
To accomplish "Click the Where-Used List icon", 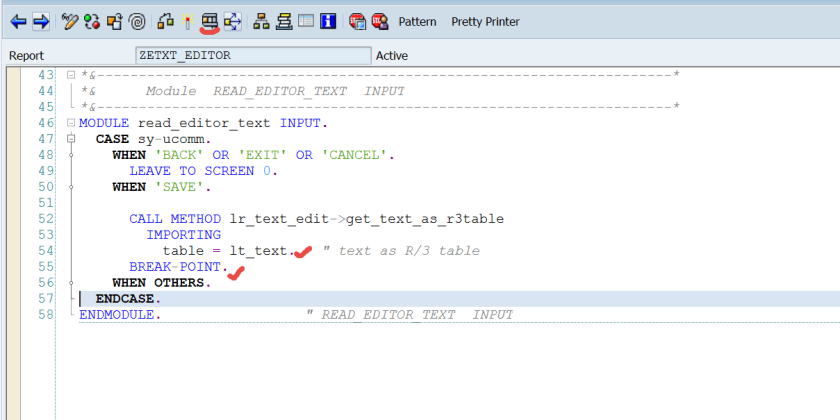I will [233, 20].
